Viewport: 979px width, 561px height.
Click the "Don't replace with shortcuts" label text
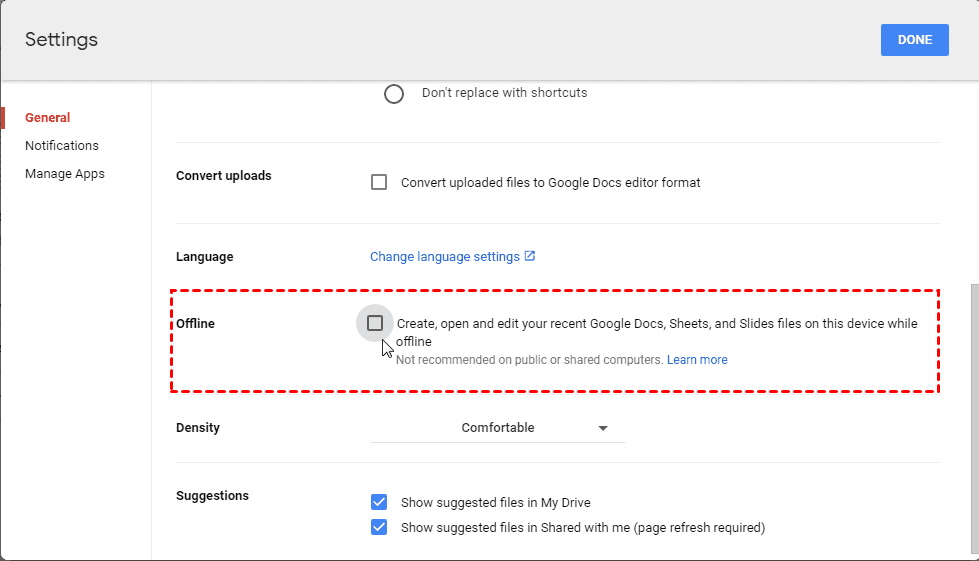[x=504, y=93]
